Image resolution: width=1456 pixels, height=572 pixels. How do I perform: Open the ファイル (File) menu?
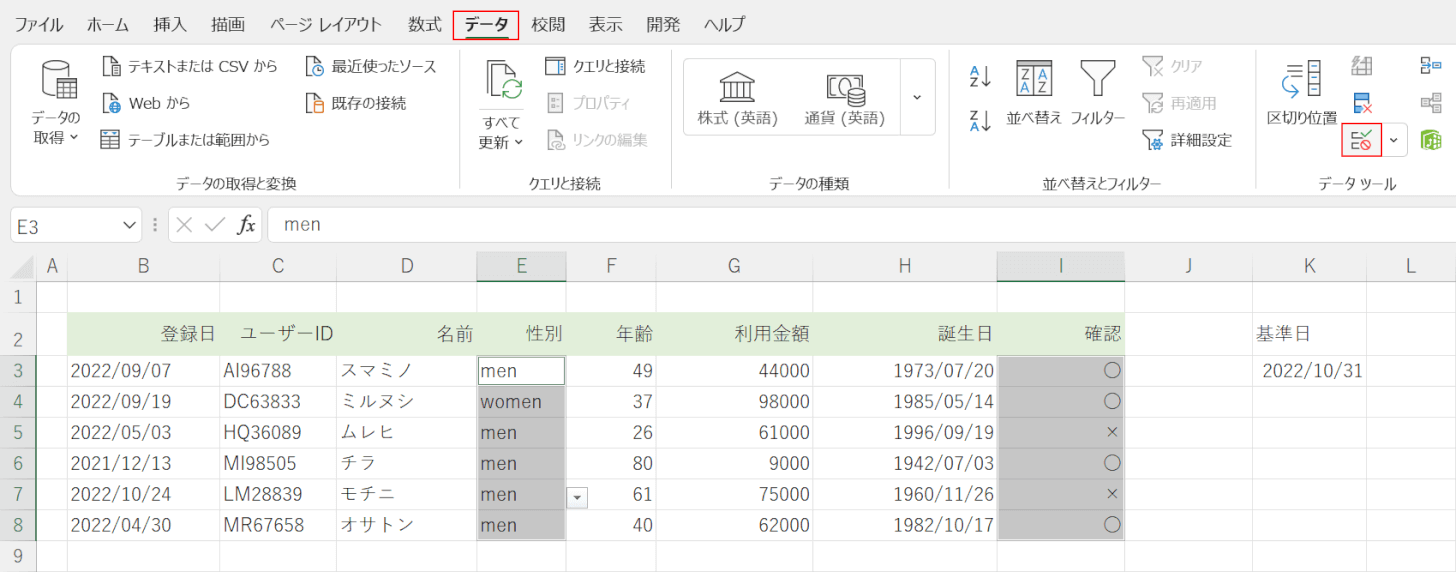click(38, 24)
